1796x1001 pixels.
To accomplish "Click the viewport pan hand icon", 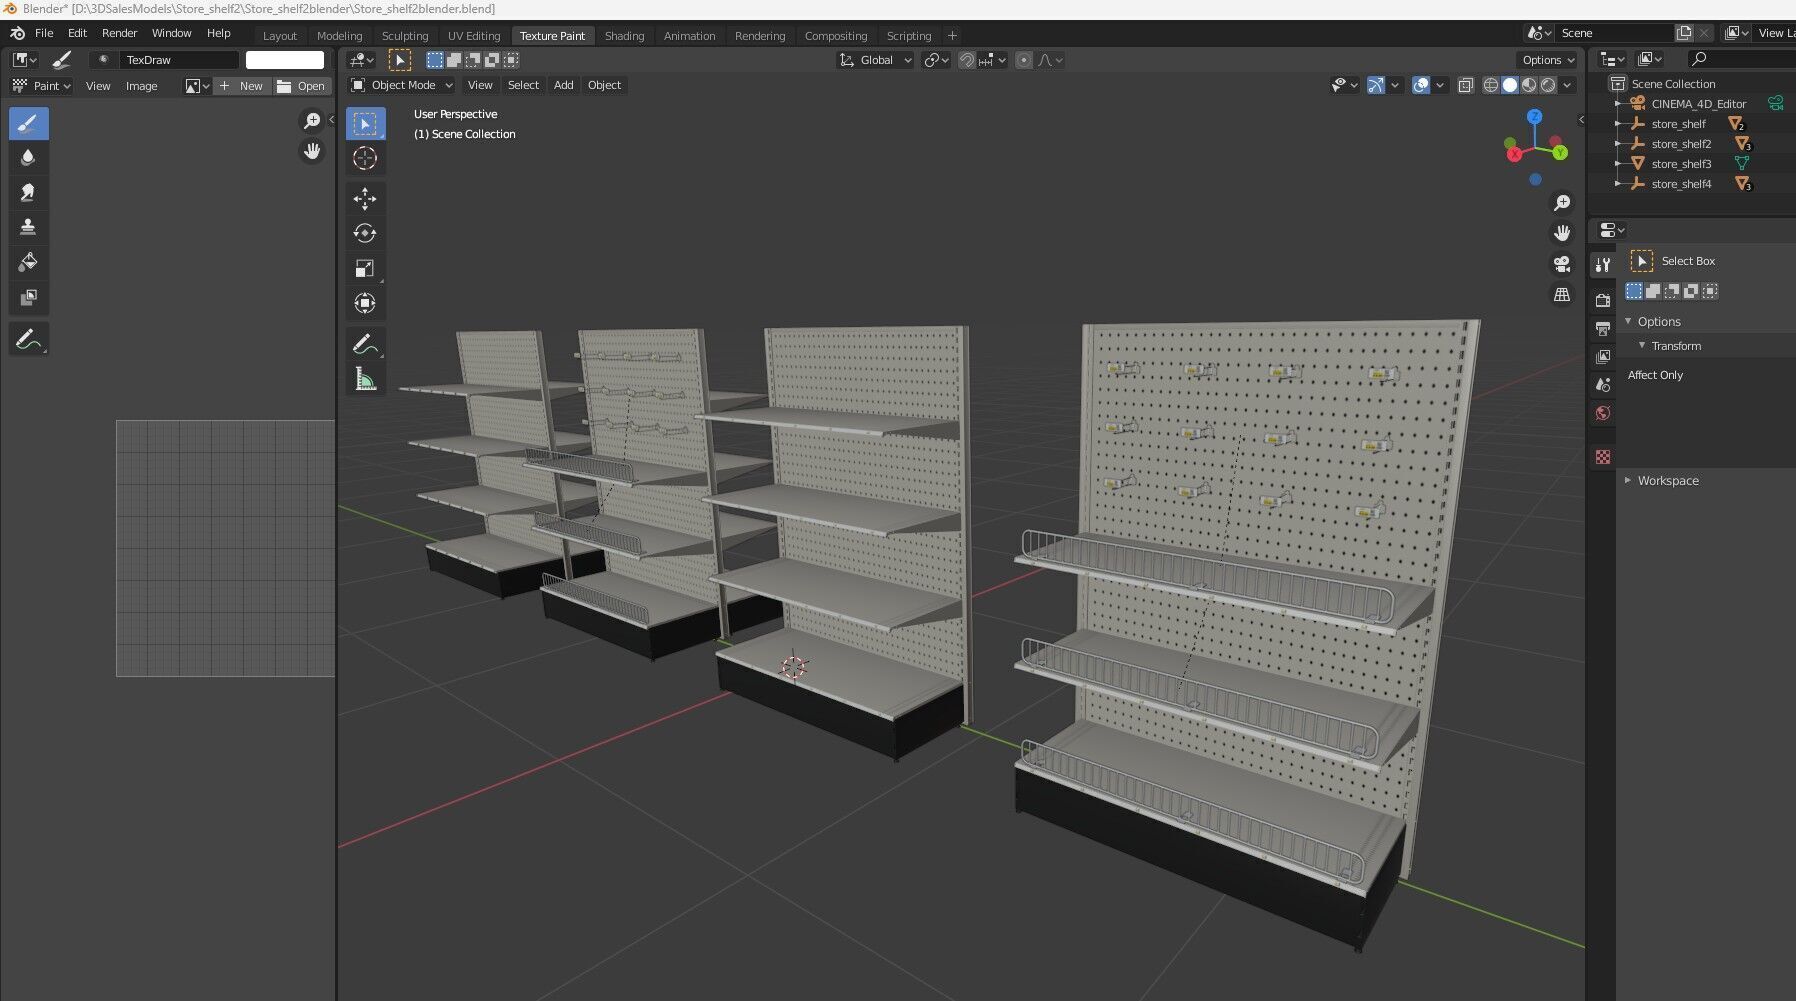I will [1562, 233].
